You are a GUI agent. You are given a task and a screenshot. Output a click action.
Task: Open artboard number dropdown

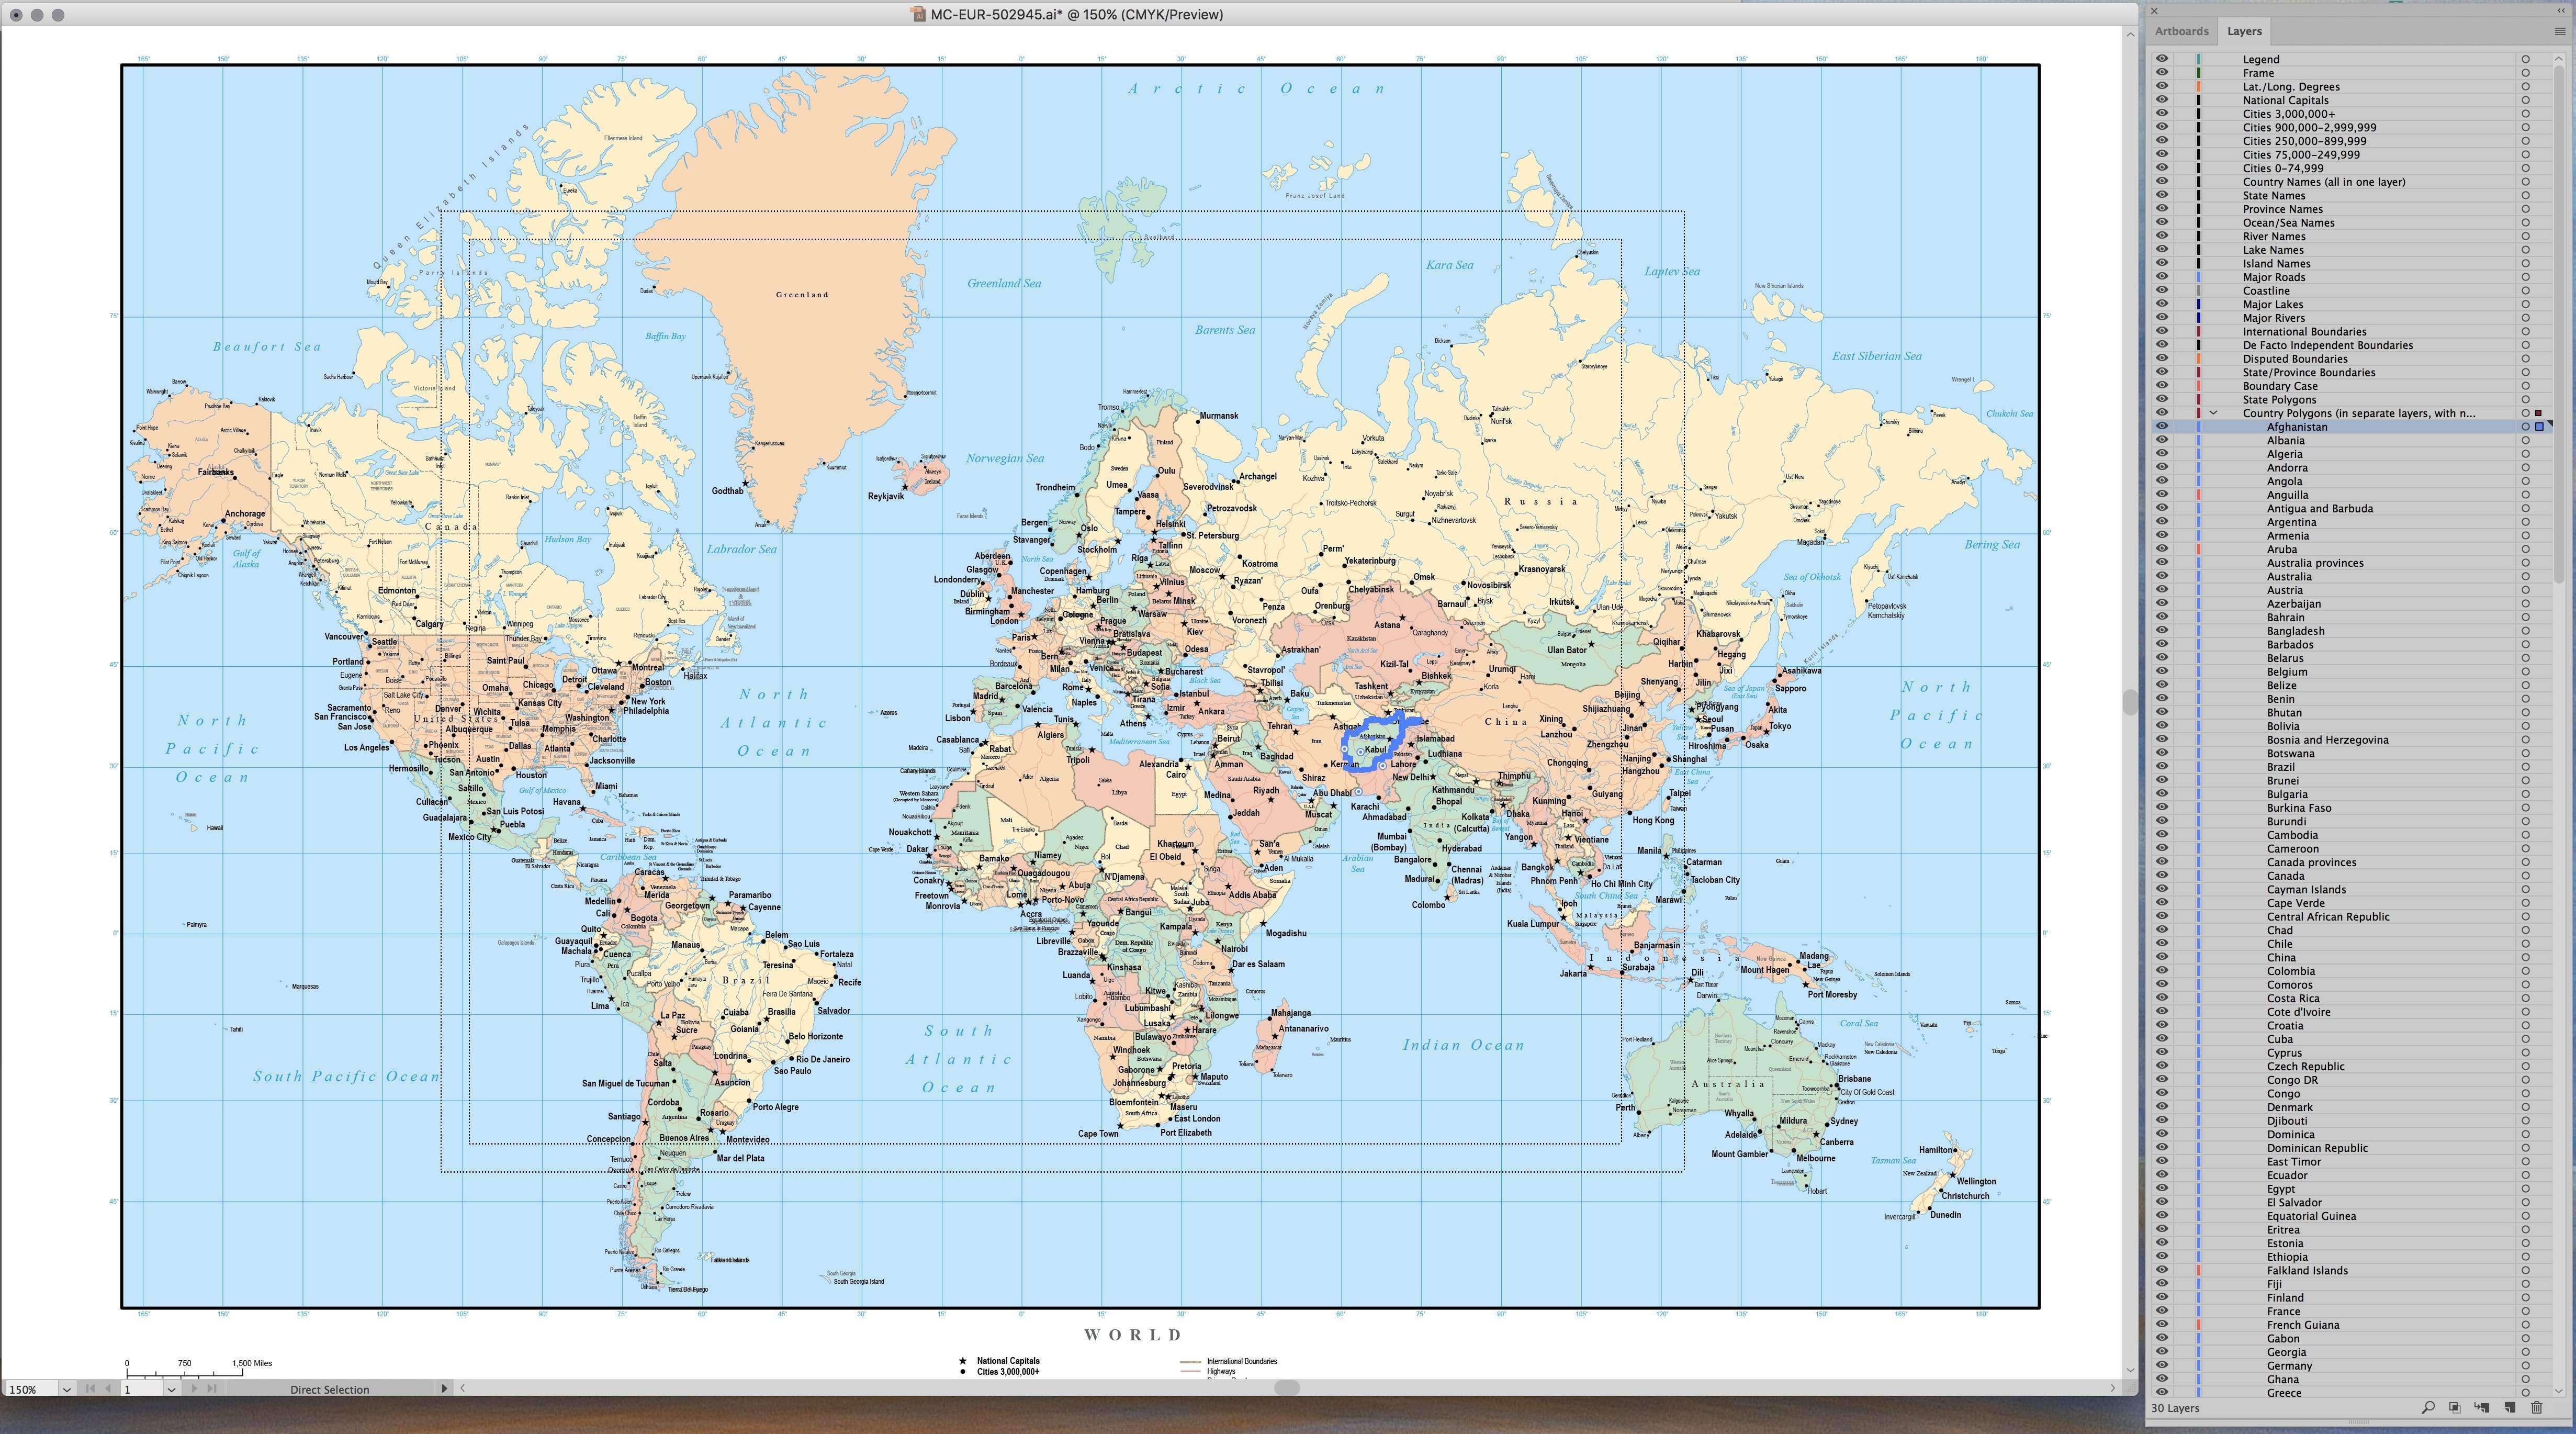click(x=171, y=1389)
